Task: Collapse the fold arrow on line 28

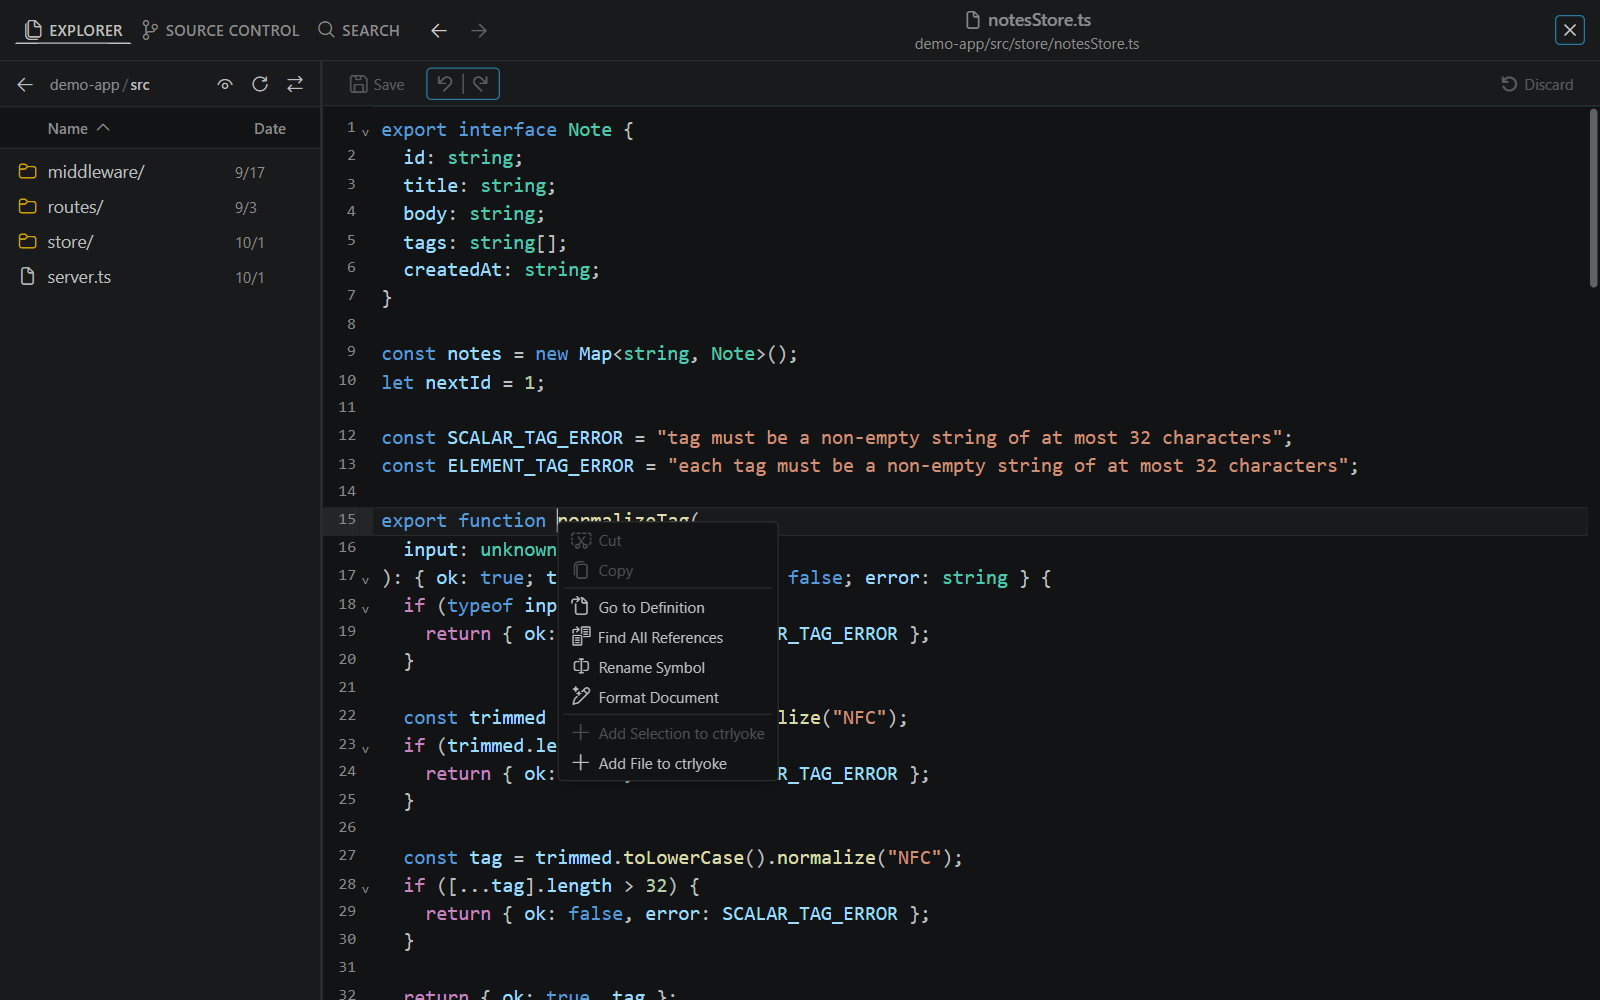Action: click(365, 888)
